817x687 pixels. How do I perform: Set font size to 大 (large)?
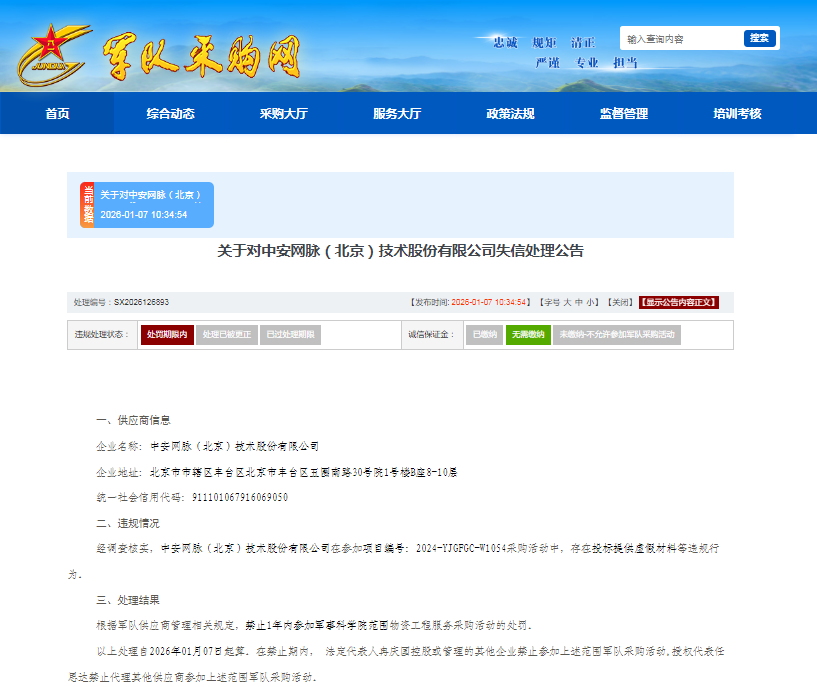(x=568, y=302)
